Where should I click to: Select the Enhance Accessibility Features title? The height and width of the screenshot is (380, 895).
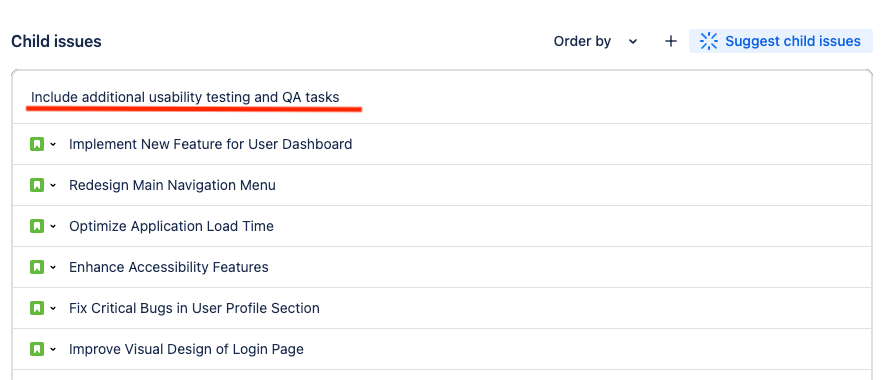point(168,268)
